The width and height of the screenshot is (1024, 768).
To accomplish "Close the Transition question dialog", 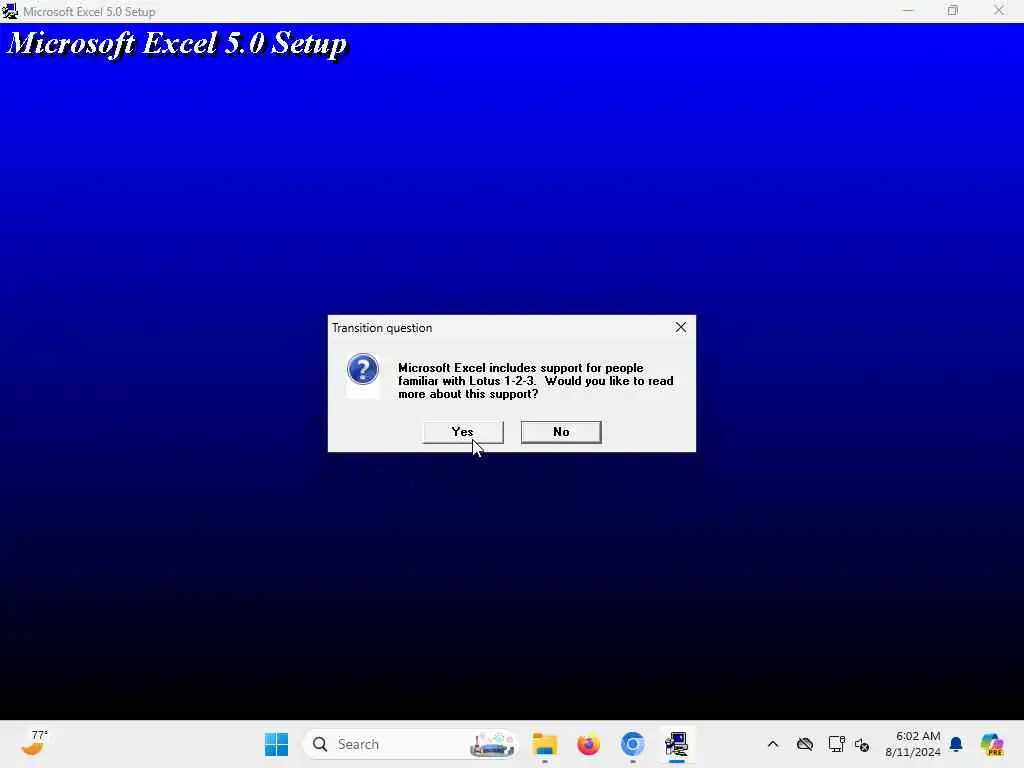I will [x=680, y=327].
